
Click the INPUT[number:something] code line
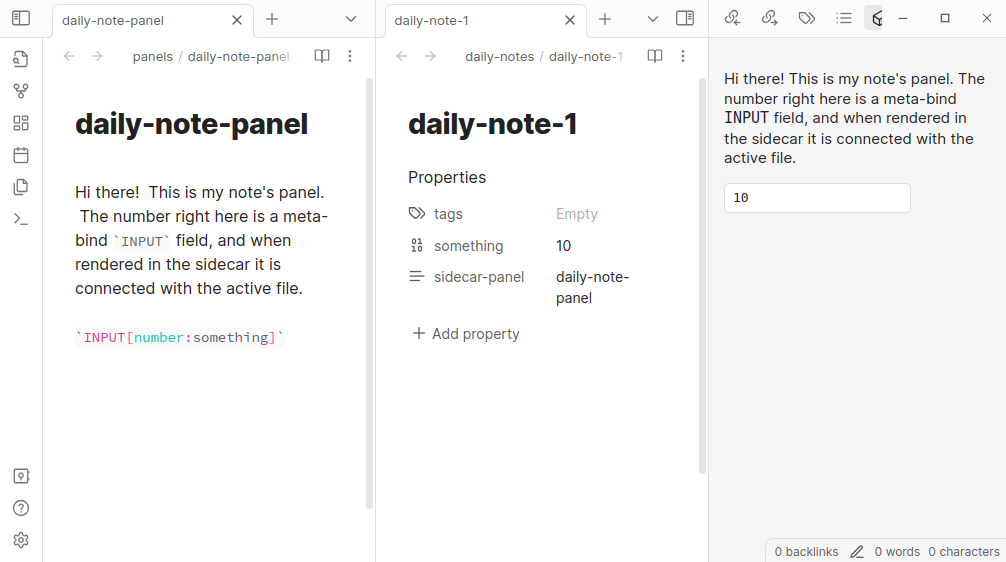(x=180, y=337)
